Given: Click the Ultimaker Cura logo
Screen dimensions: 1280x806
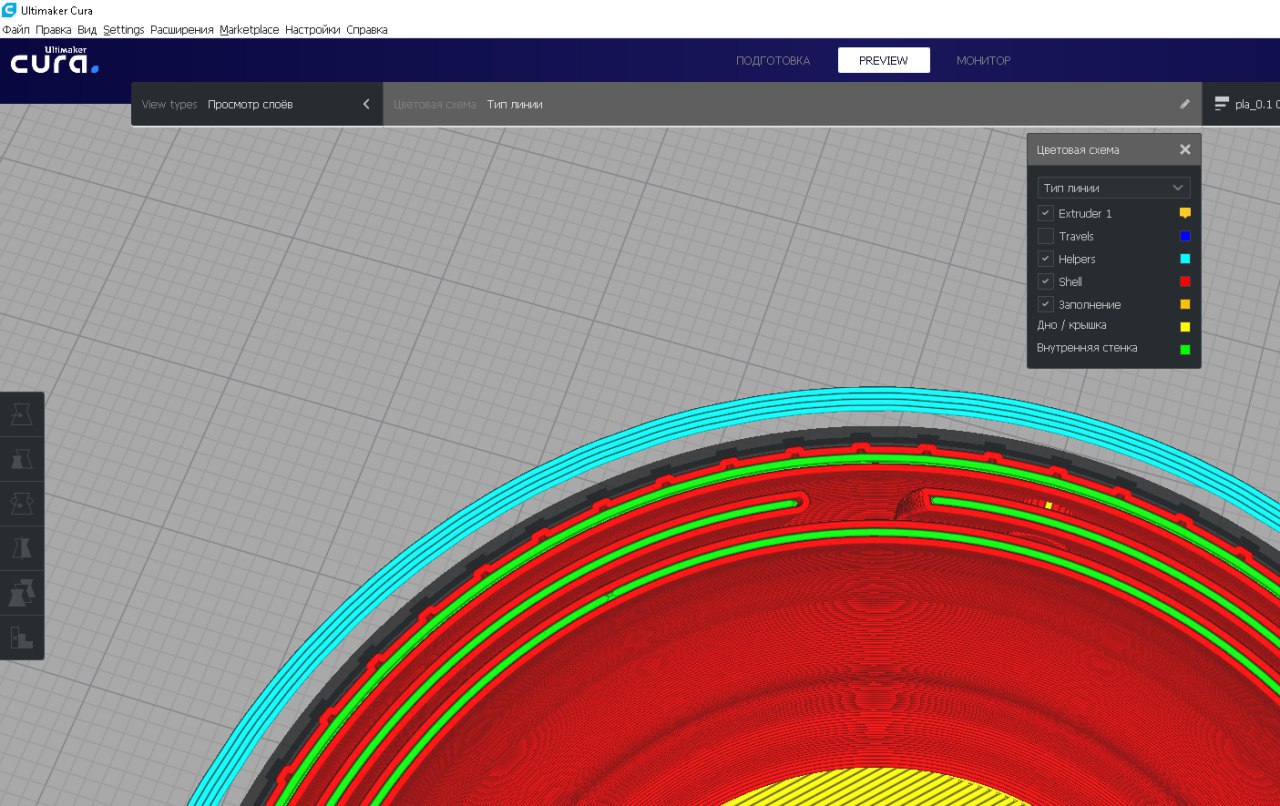Looking at the screenshot, I should pos(54,62).
